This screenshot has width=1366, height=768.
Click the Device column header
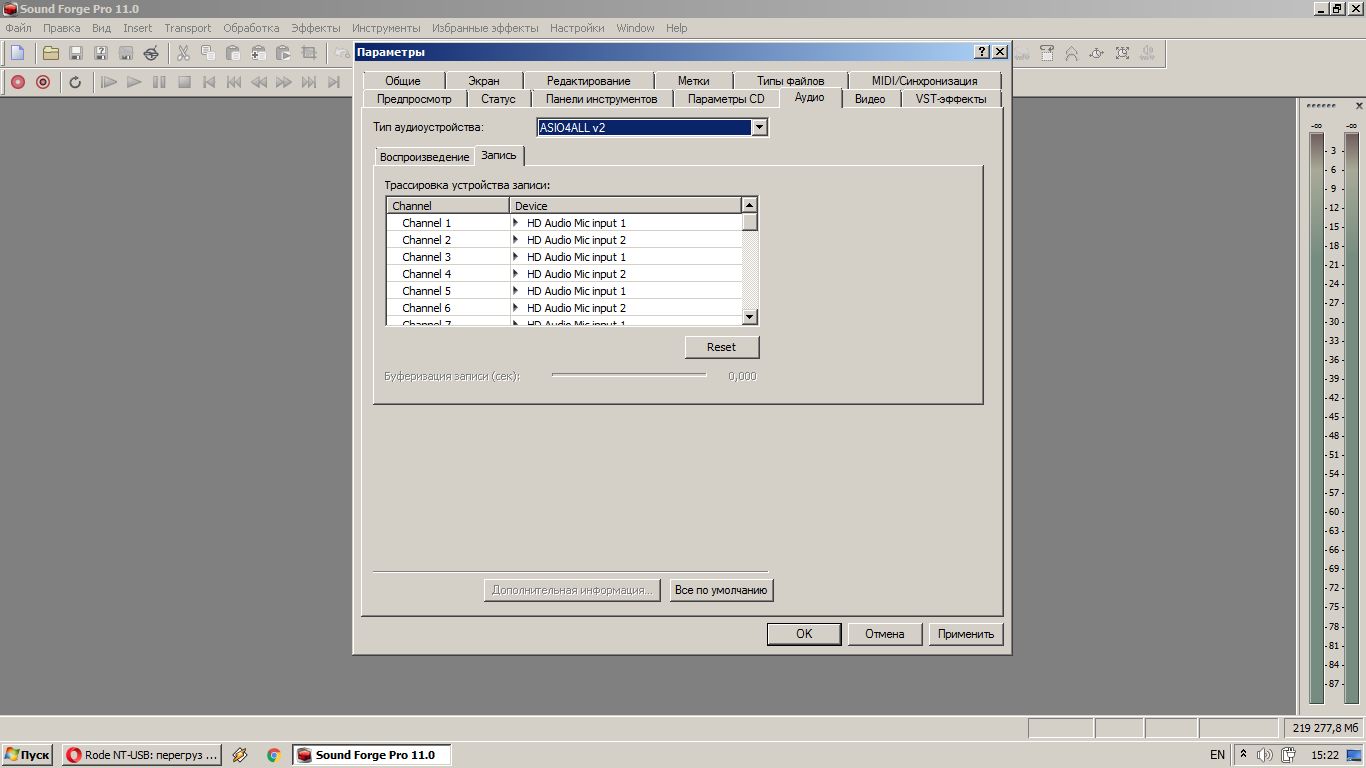(626, 205)
